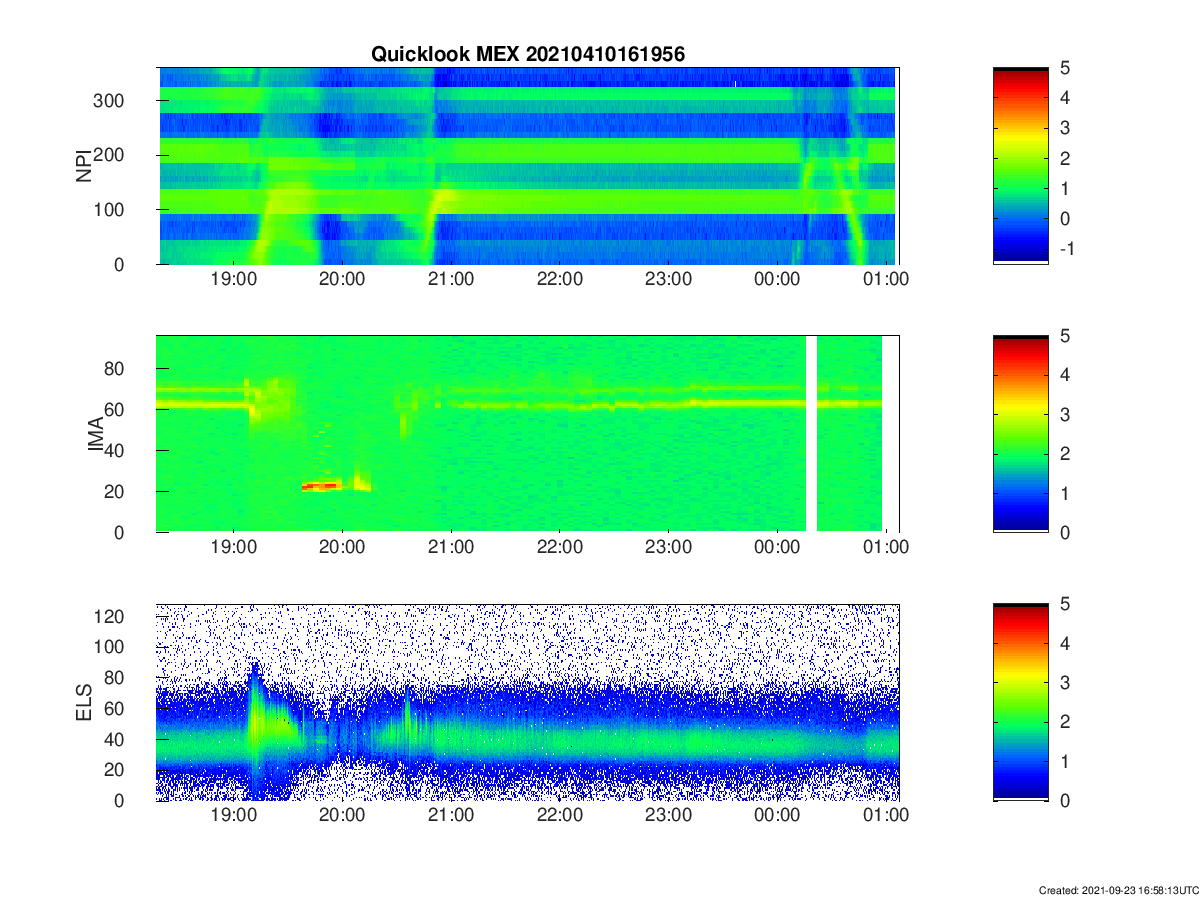Viewport: 1200px width, 900px height.
Task: Click the "21:00" time label under the IMA panel
Action: (x=451, y=549)
